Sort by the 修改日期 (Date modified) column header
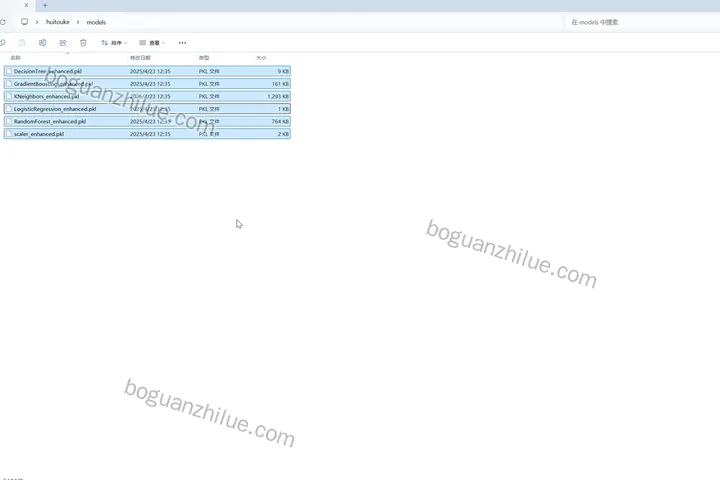This screenshot has width=720, height=480. coord(140,58)
